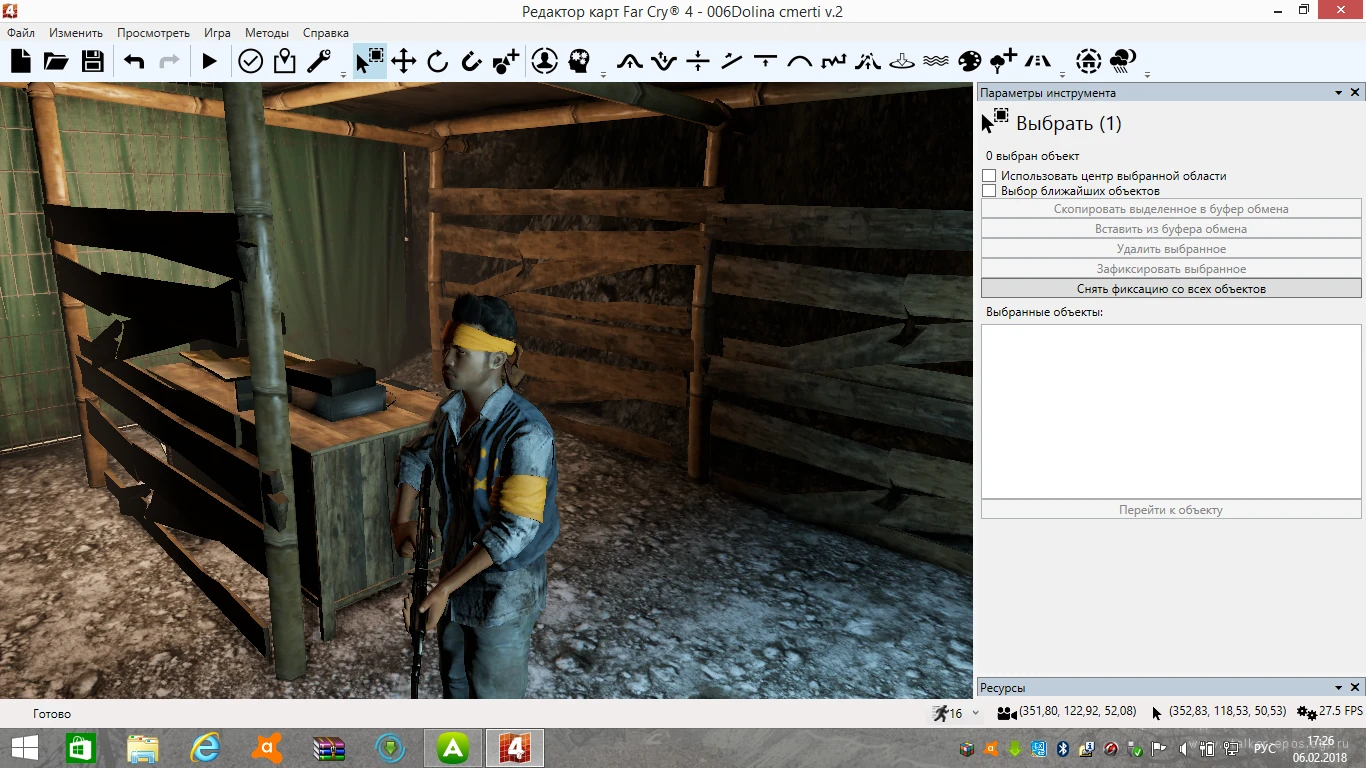Launch Internet Explorer from the taskbar
This screenshot has height=768, width=1366.
pos(204,748)
